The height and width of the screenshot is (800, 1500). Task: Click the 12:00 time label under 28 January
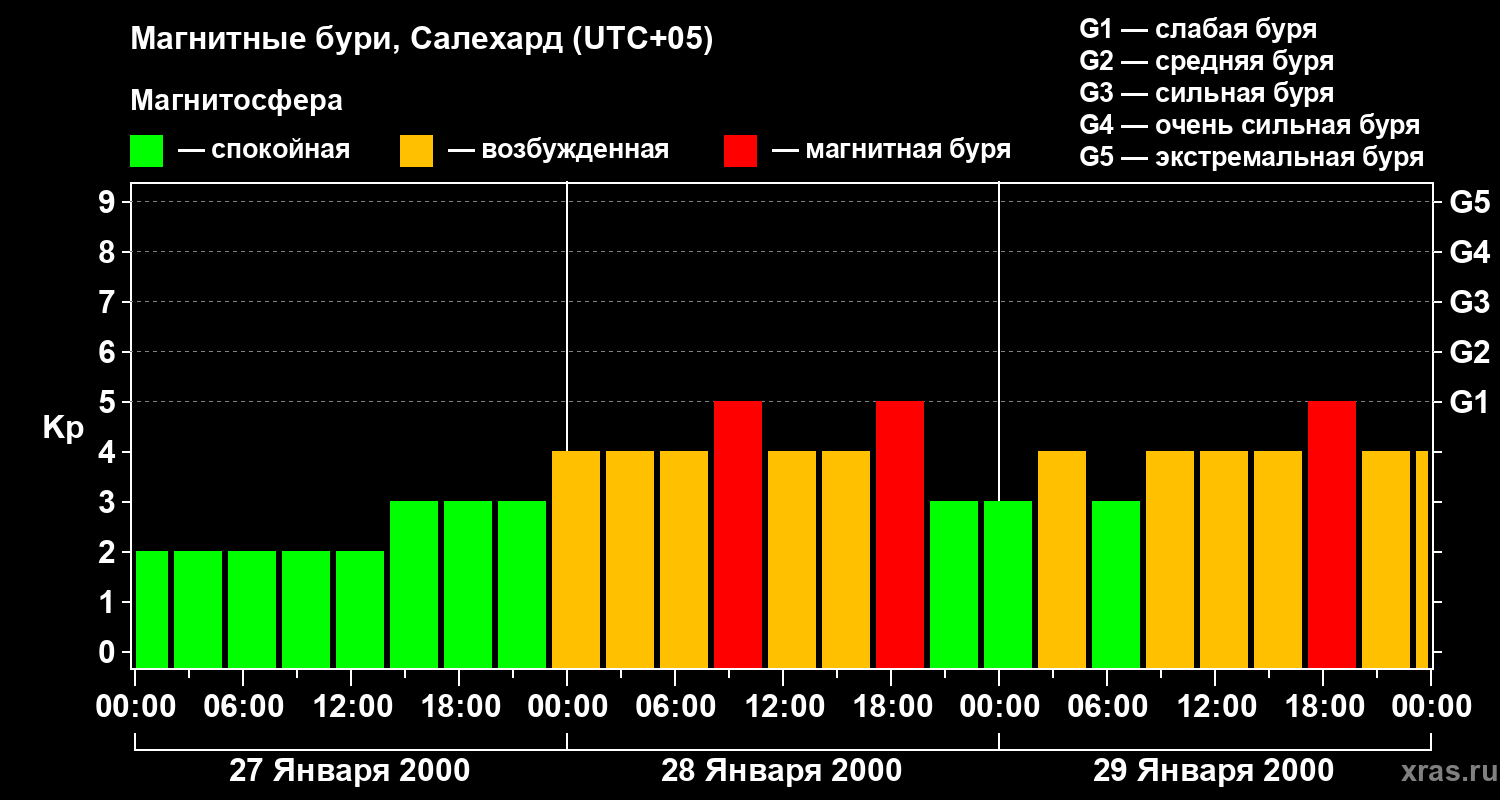point(783,707)
